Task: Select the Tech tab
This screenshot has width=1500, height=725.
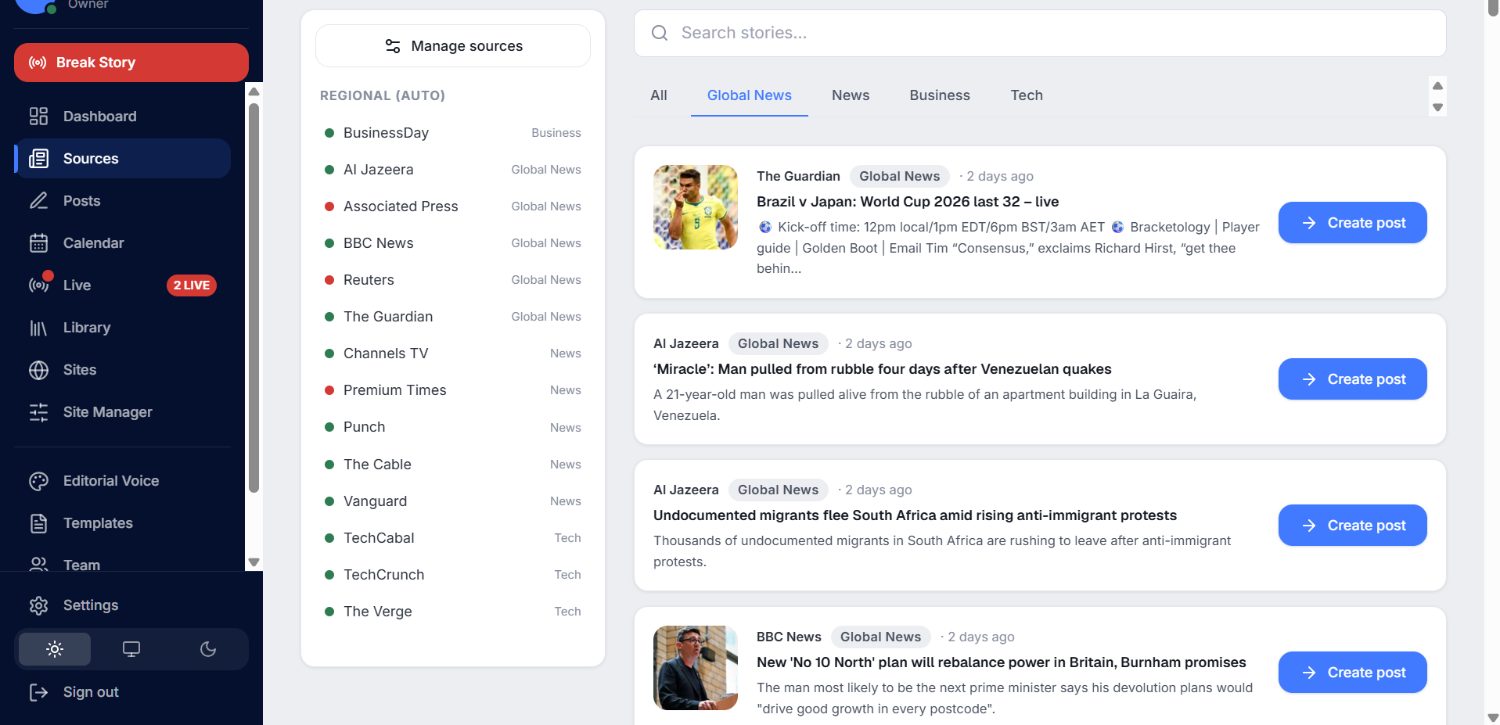Action: (x=1026, y=95)
